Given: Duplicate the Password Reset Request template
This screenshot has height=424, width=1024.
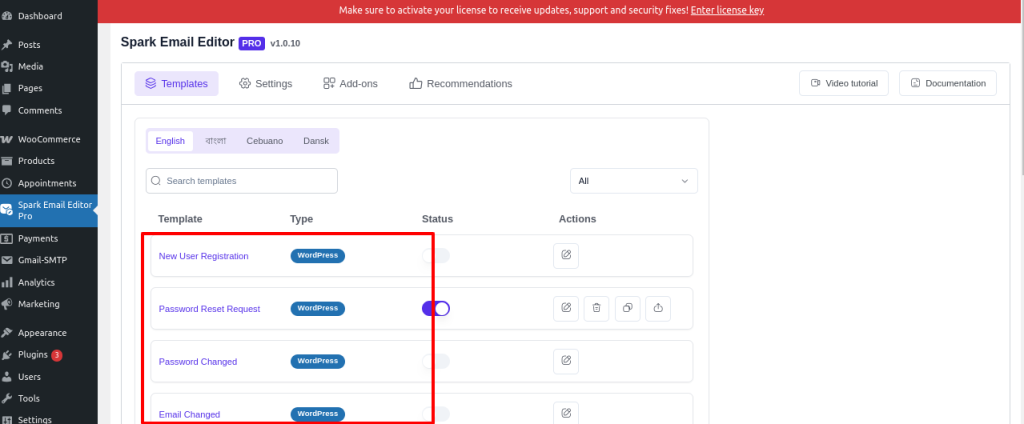Looking at the screenshot, I should 628,308.
